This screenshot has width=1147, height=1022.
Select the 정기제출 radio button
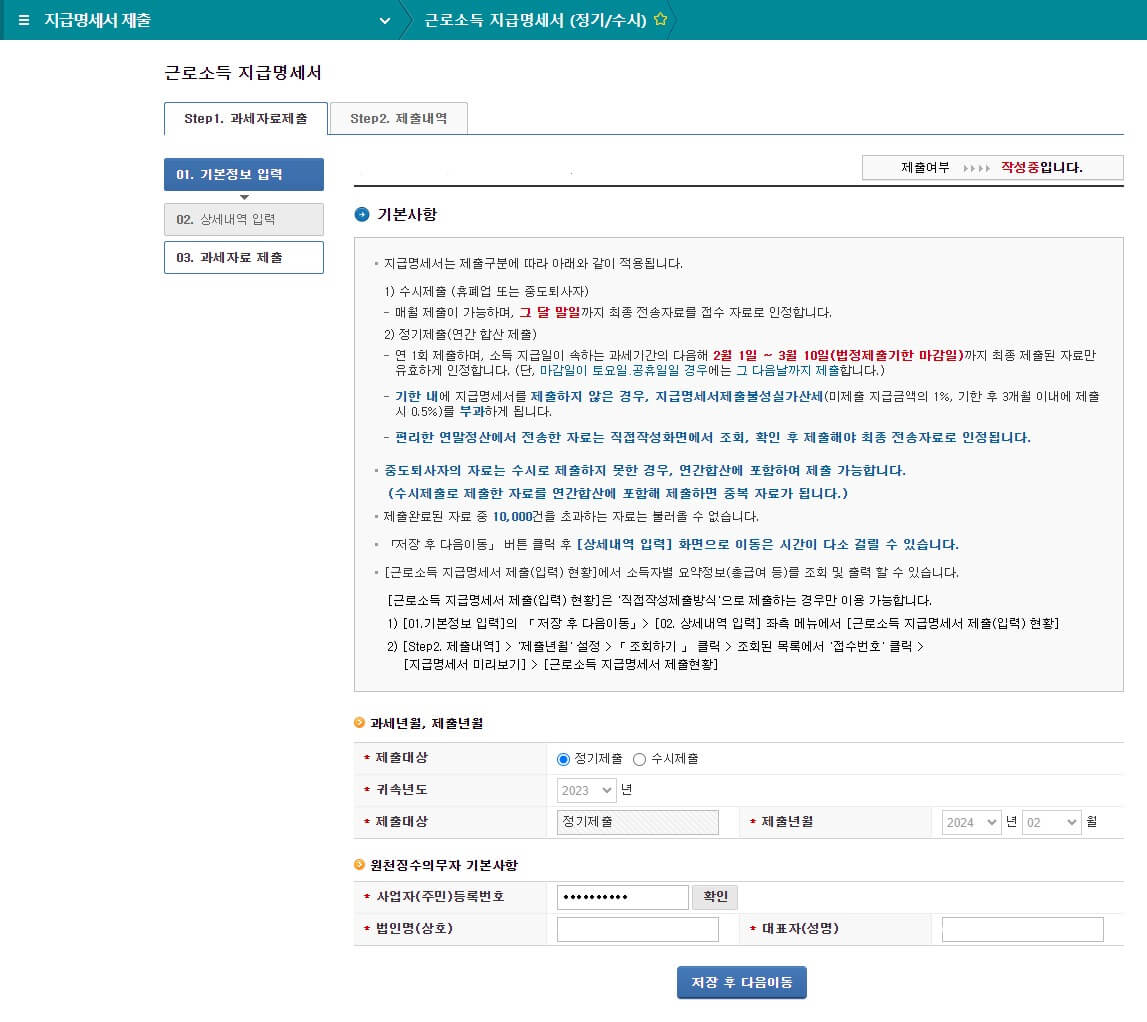click(563, 759)
